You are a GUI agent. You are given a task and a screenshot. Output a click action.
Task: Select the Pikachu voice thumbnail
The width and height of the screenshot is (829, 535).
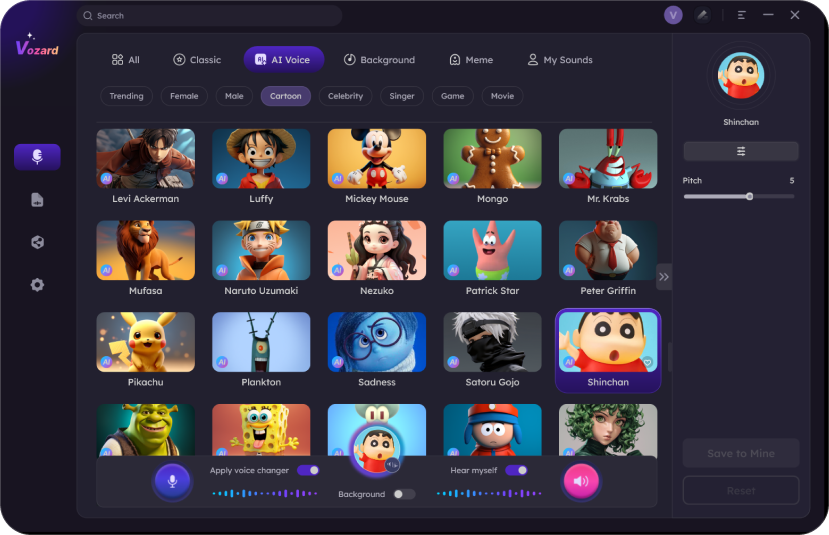145,342
